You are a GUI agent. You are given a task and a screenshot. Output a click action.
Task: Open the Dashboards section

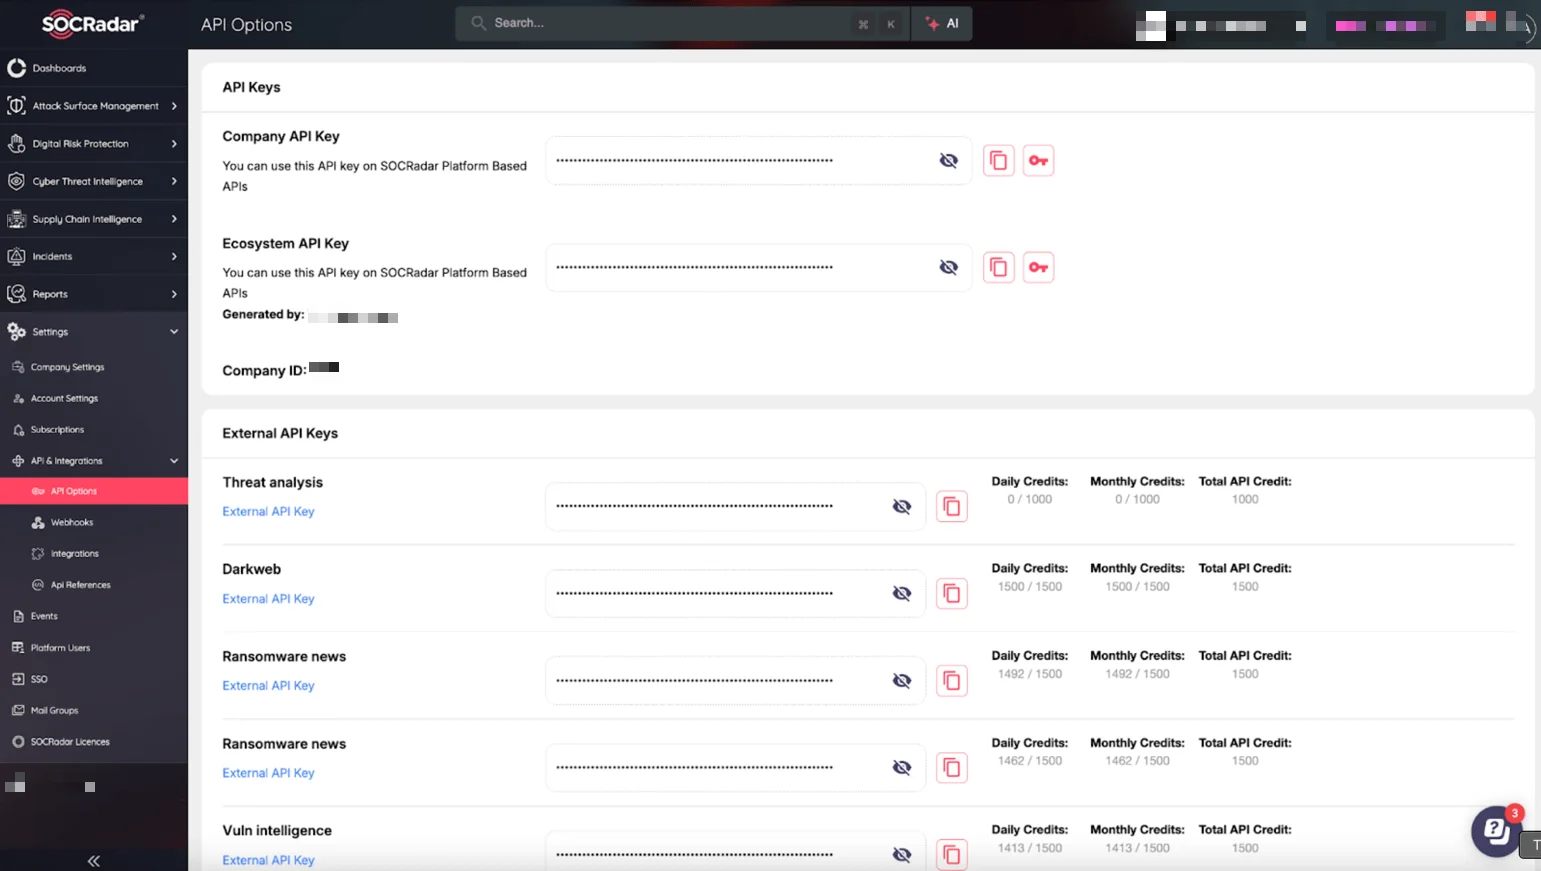94,68
